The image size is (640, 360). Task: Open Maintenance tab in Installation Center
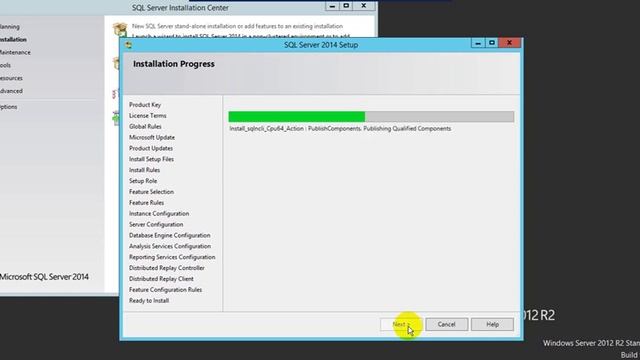click(15, 53)
